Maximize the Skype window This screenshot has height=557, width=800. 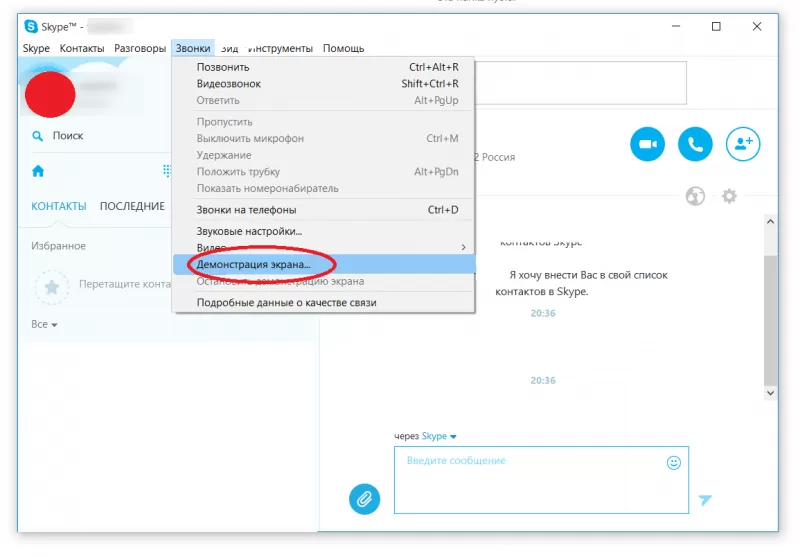[x=716, y=27]
